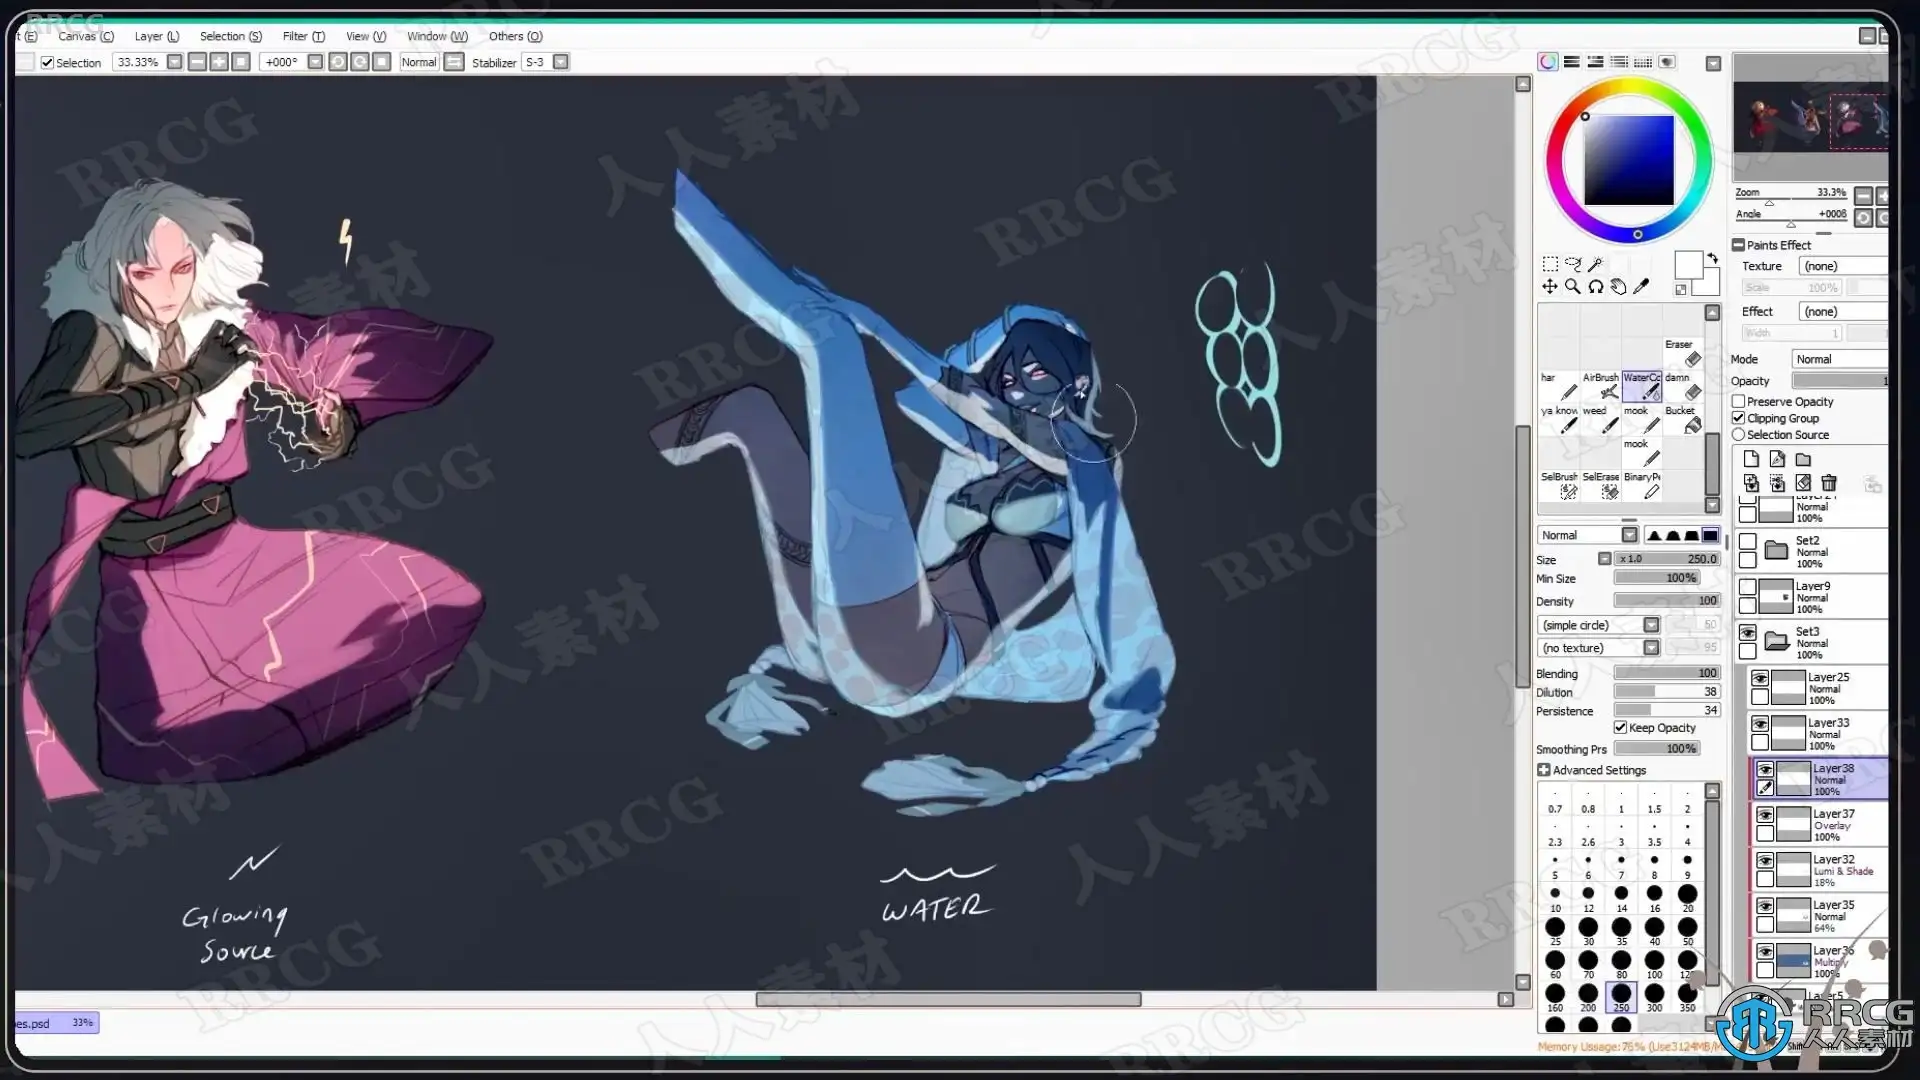Select the Magic Wand tool
Image resolution: width=1920 pixels, height=1080 pixels.
point(1596,264)
